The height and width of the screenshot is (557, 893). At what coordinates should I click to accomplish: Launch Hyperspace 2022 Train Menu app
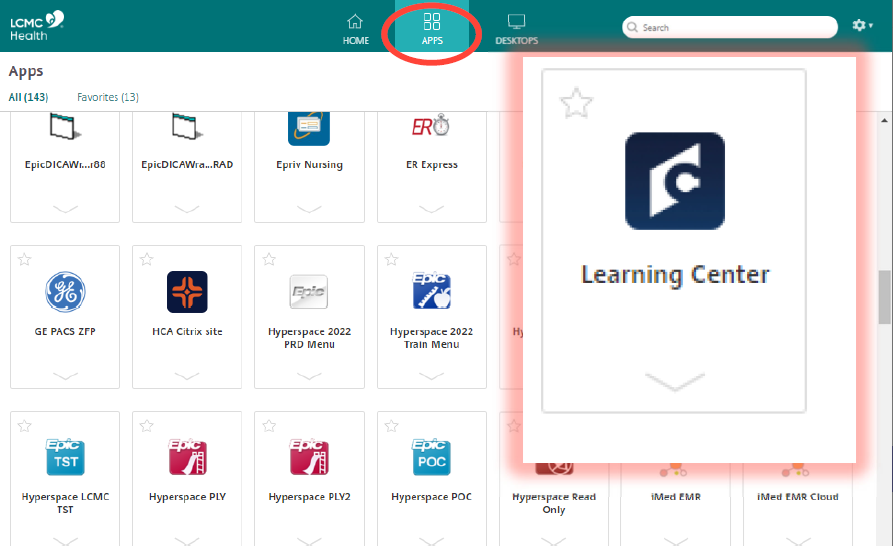pos(431,292)
